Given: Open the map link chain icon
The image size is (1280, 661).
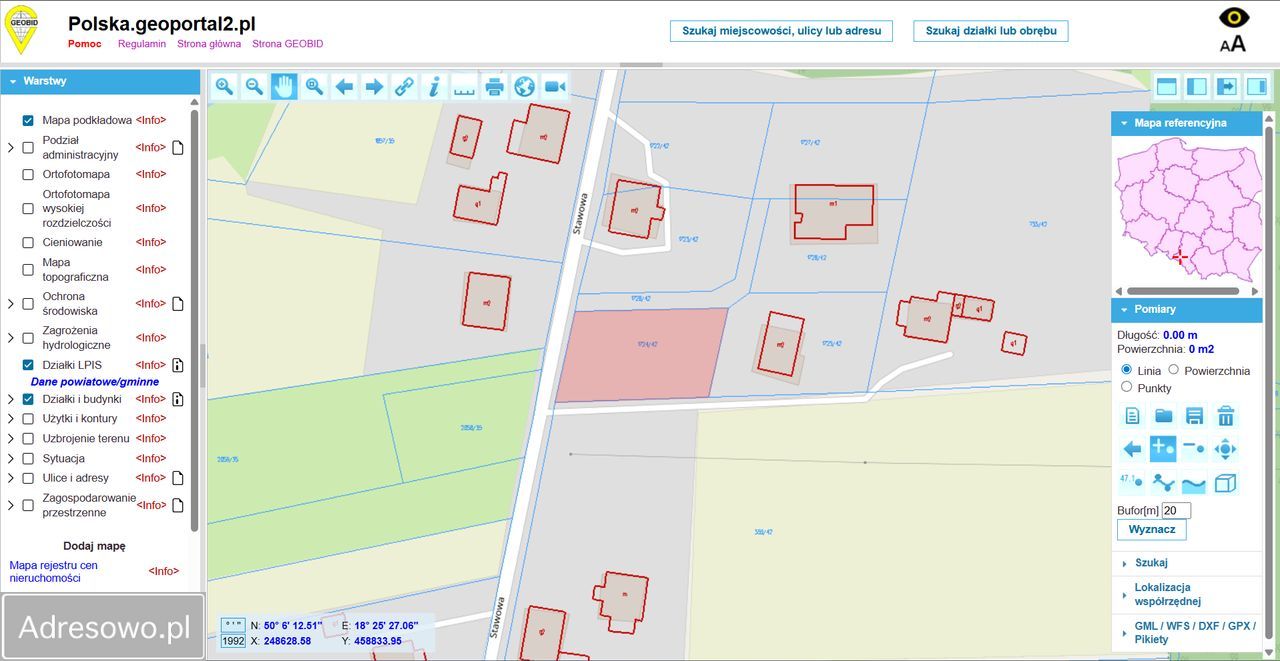Looking at the screenshot, I should click(x=404, y=87).
